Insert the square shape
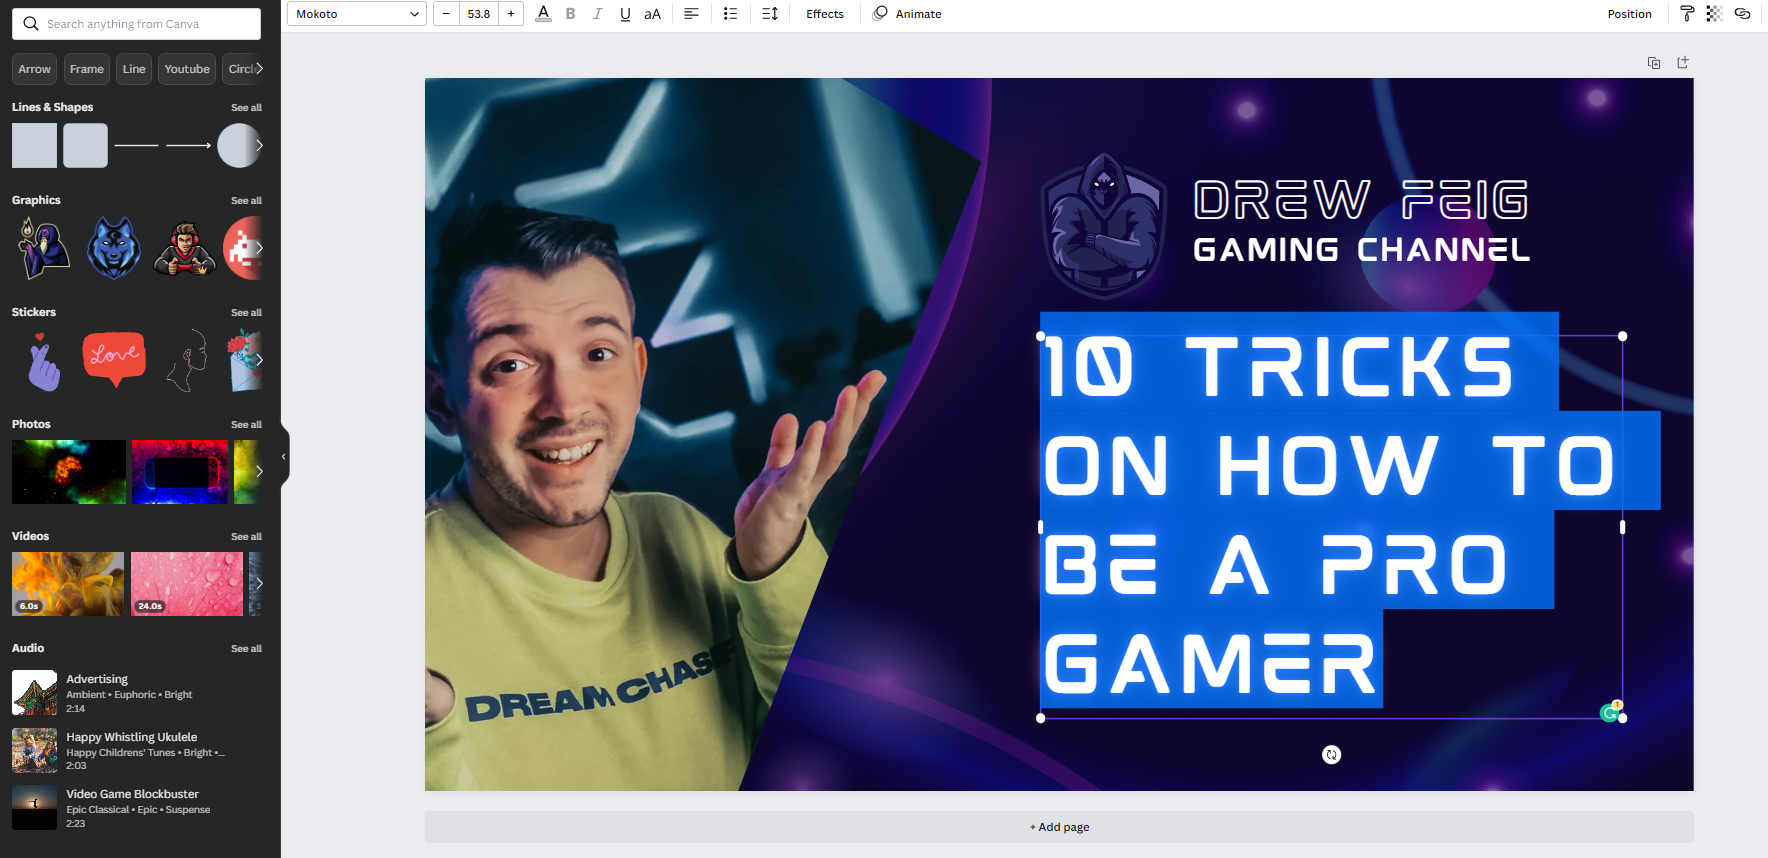Screen dimensions: 1768x858 pyautogui.click(x=34, y=146)
